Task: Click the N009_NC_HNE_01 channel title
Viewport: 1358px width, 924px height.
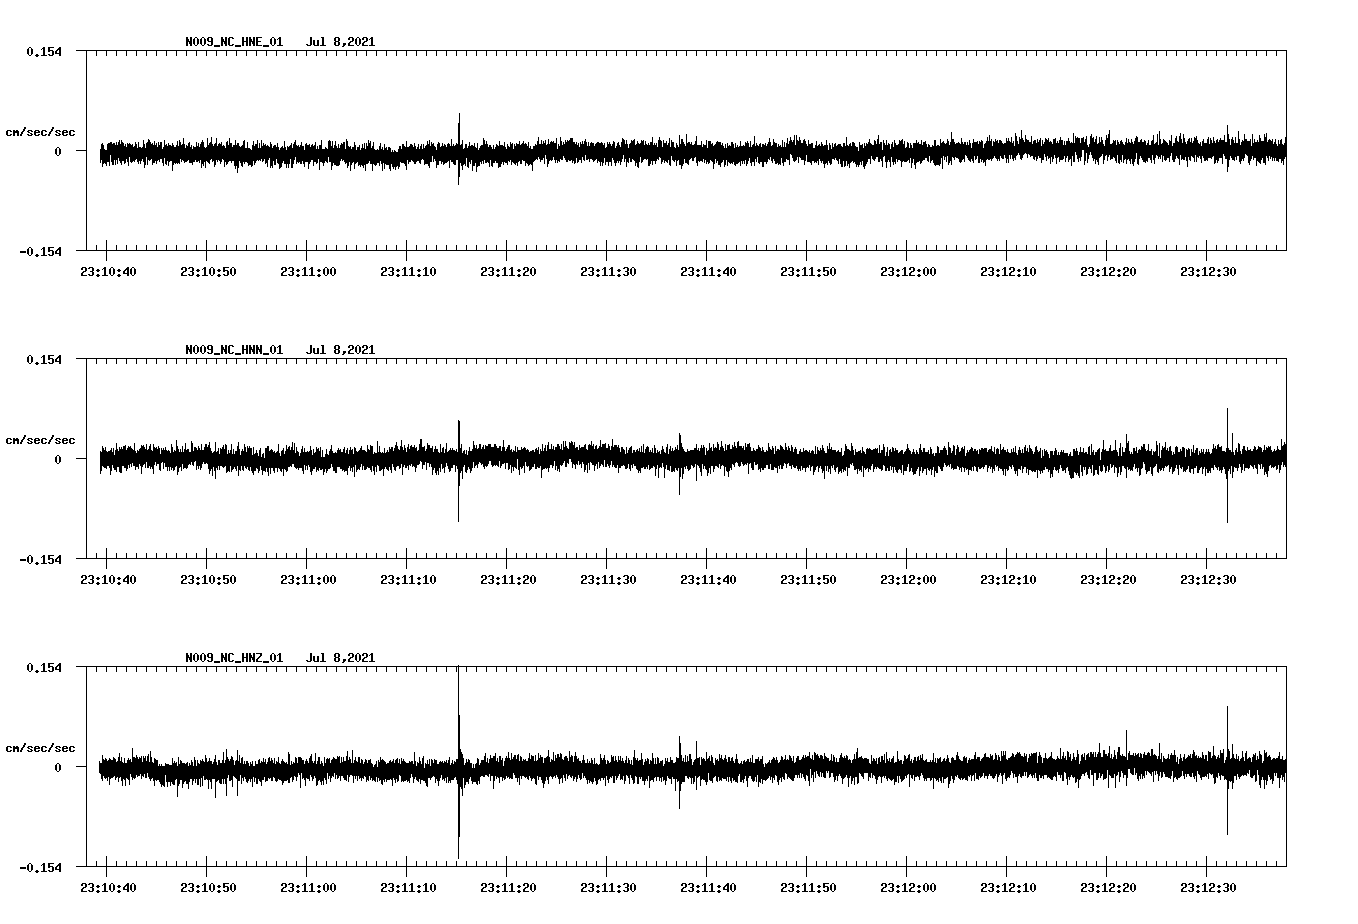Action: tap(234, 42)
